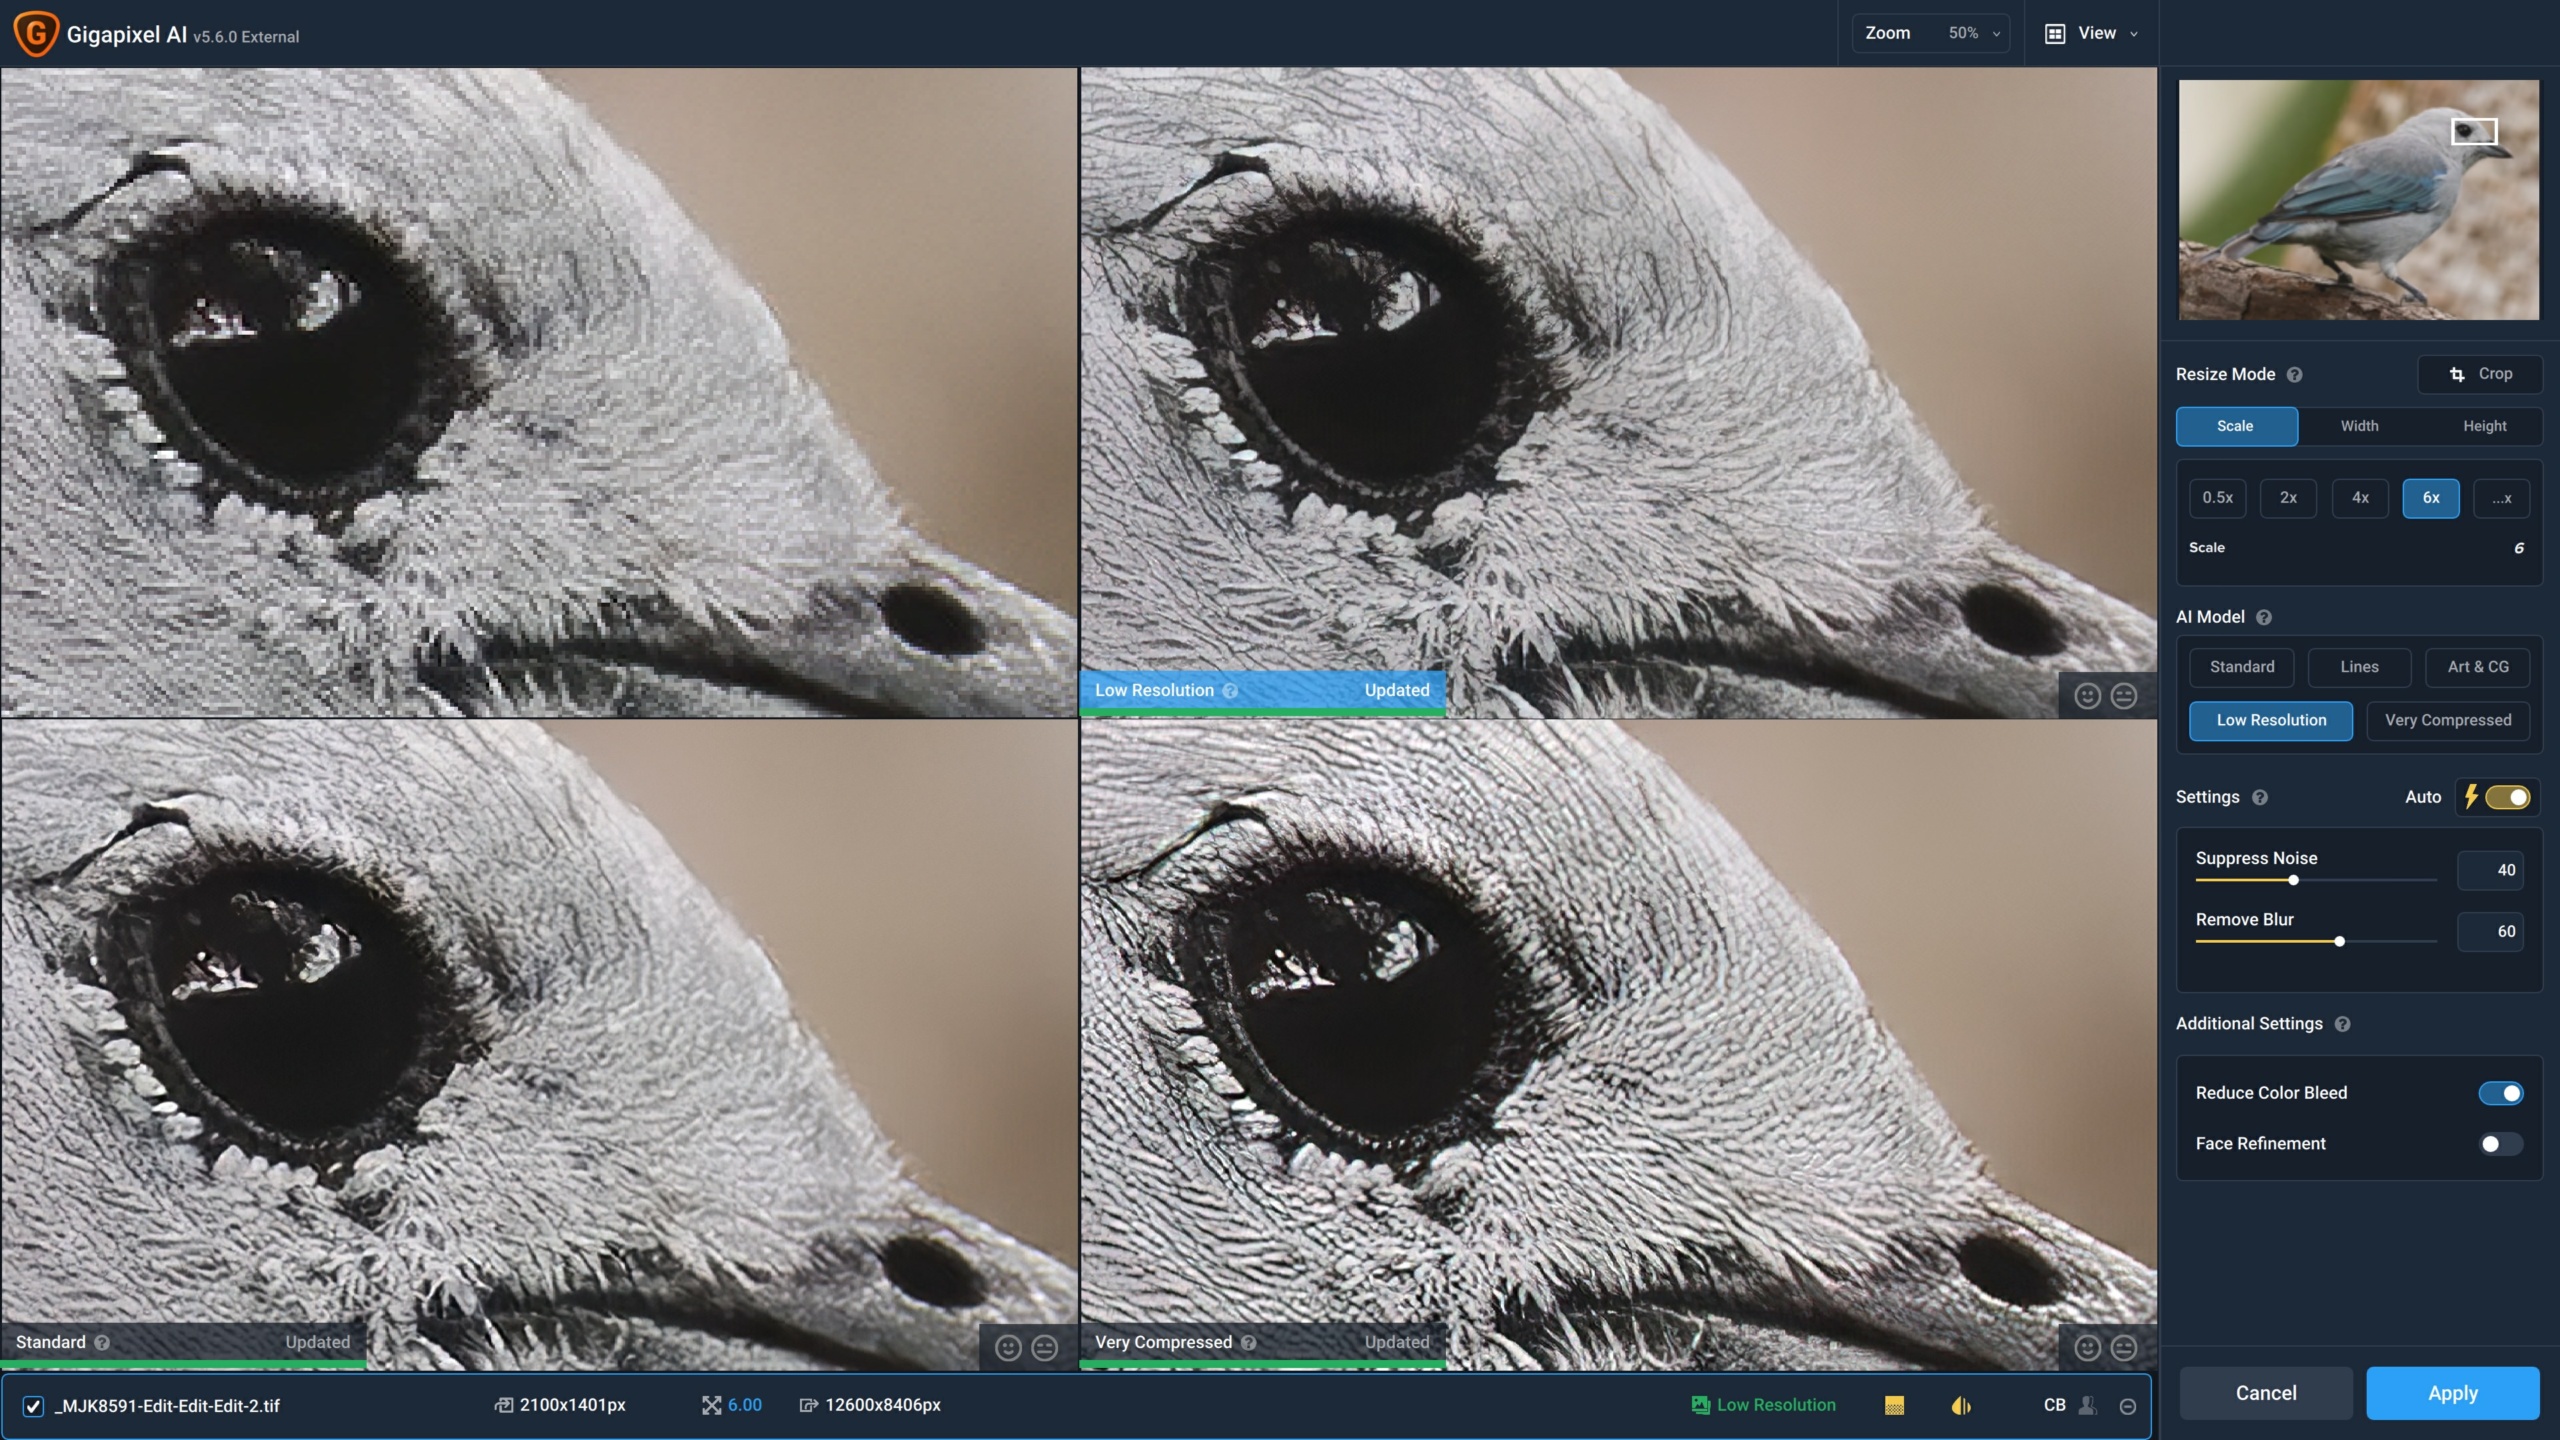Click the output size icon in file row
This screenshot has width=2560, height=1440.
click(808, 1406)
